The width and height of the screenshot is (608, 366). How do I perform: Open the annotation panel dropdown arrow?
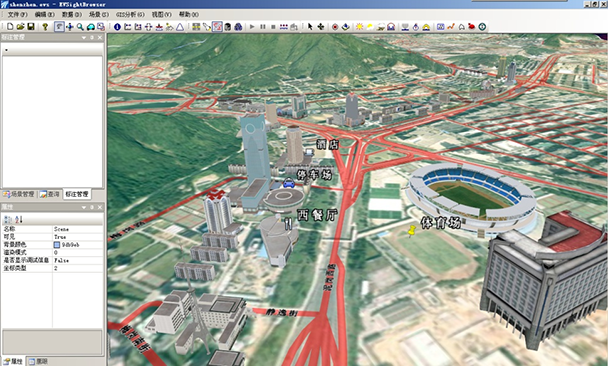[84, 38]
